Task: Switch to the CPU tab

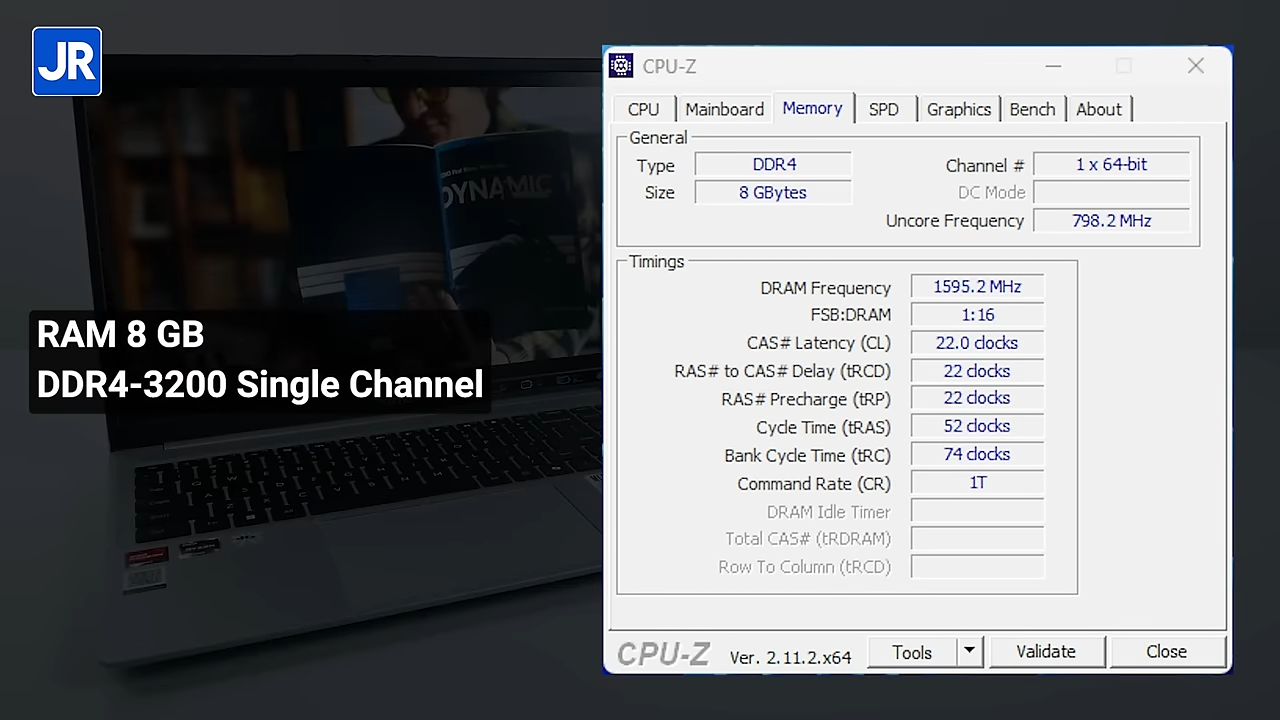Action: pyautogui.click(x=643, y=109)
